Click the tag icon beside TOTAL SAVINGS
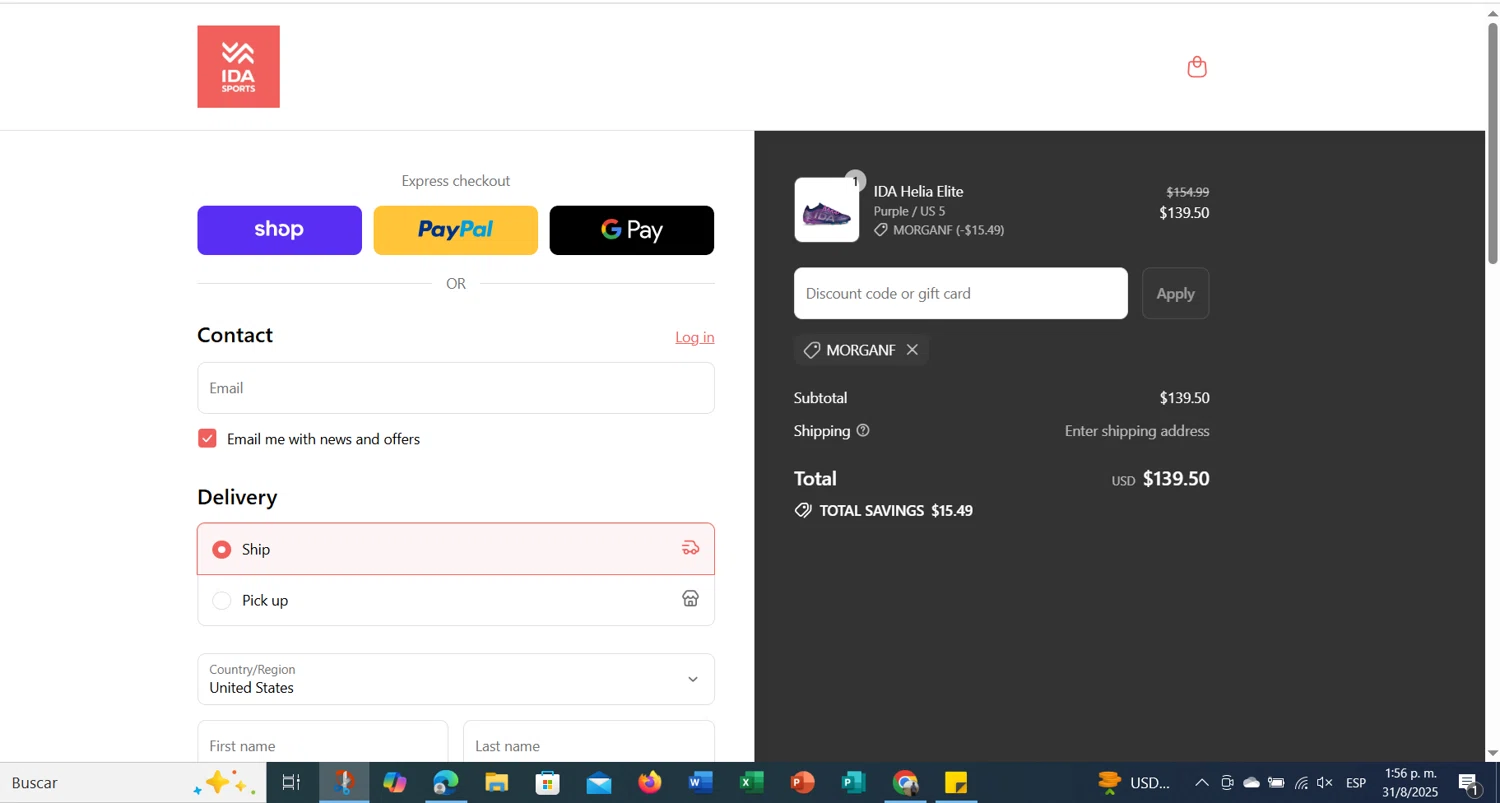The image size is (1500, 803). (803, 511)
